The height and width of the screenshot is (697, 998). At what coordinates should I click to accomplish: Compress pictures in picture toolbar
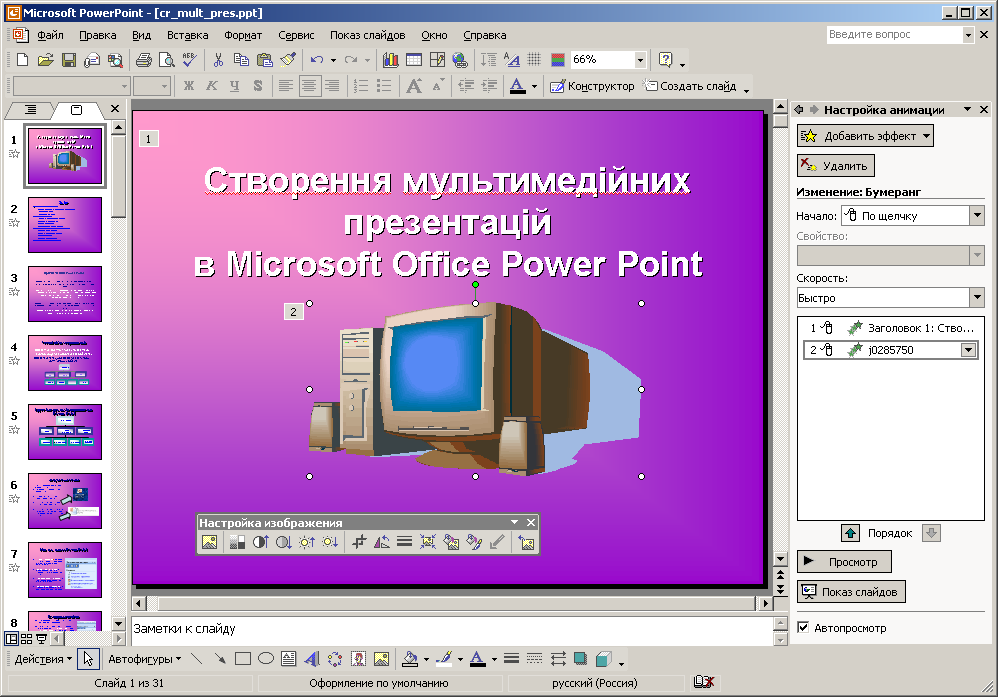pos(428,542)
